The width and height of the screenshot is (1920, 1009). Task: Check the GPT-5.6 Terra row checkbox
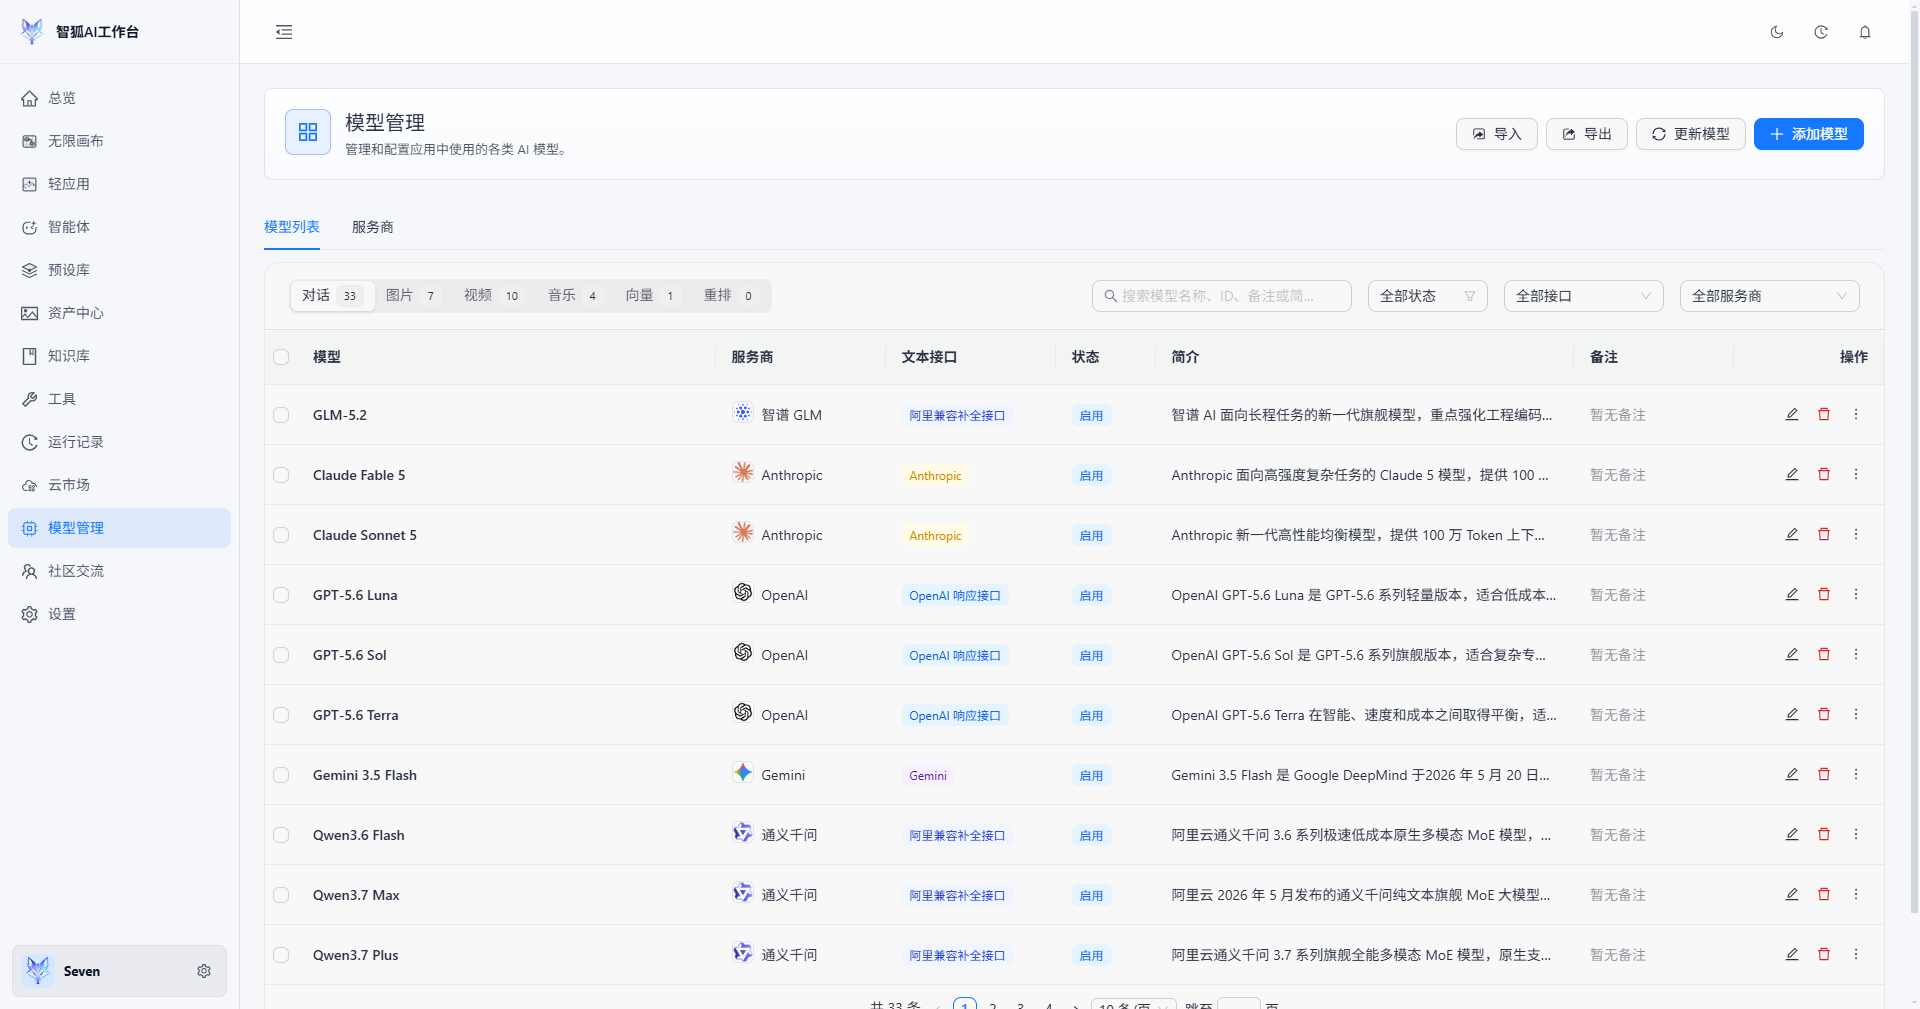281,715
